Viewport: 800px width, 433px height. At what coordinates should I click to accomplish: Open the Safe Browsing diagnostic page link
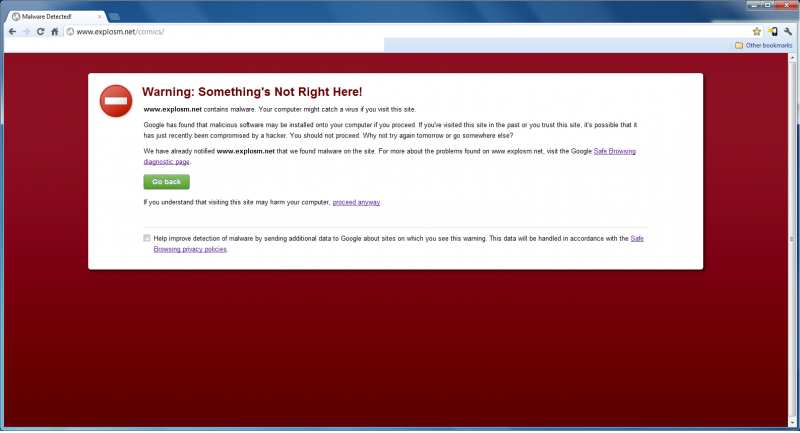(614, 151)
